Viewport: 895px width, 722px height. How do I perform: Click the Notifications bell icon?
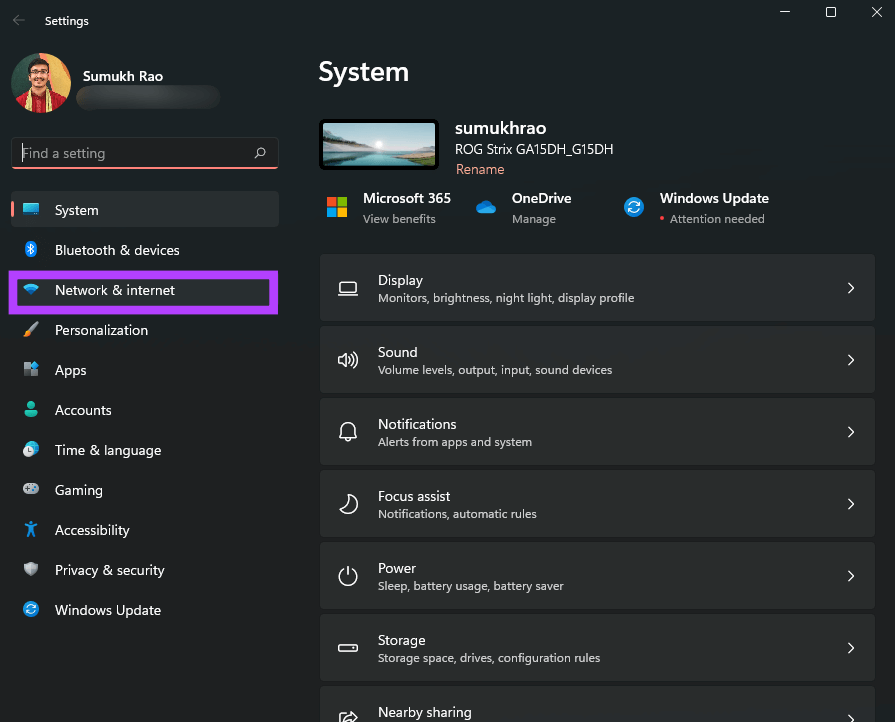[x=348, y=432]
